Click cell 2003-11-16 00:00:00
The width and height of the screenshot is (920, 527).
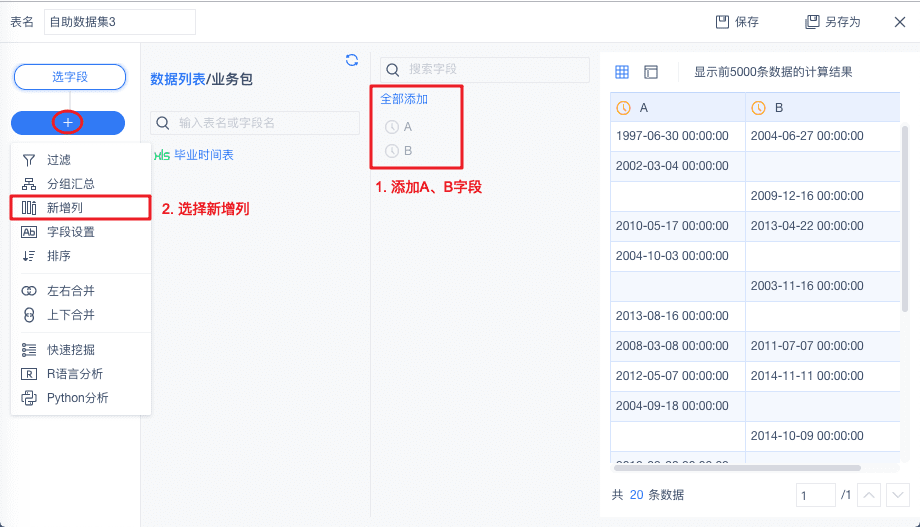(823, 286)
